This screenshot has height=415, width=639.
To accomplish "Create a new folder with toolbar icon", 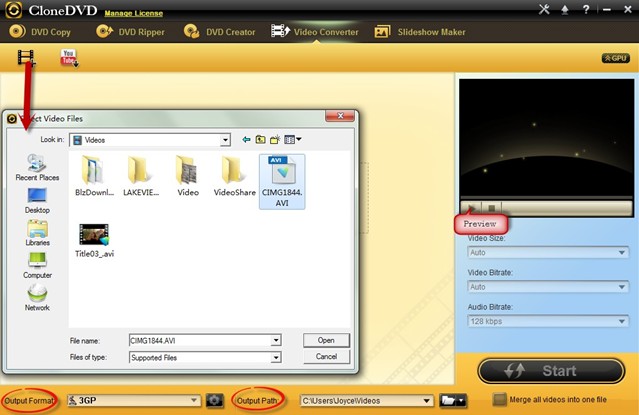I will tap(275, 139).
